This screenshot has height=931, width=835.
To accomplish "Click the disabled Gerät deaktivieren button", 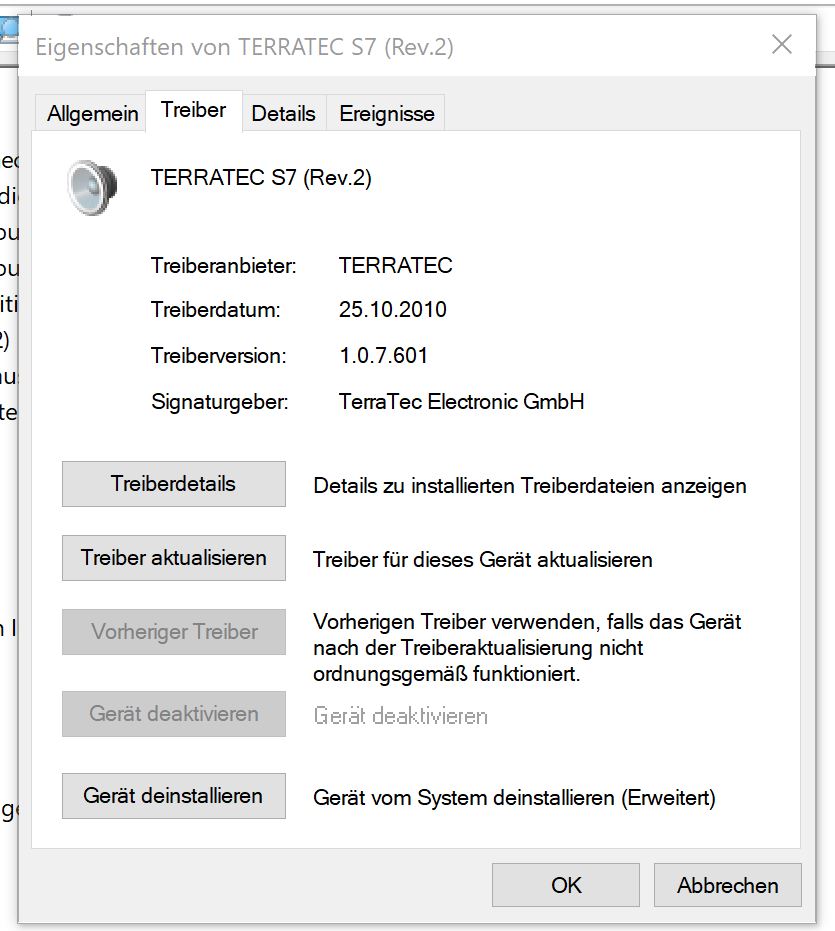I will pyautogui.click(x=174, y=714).
